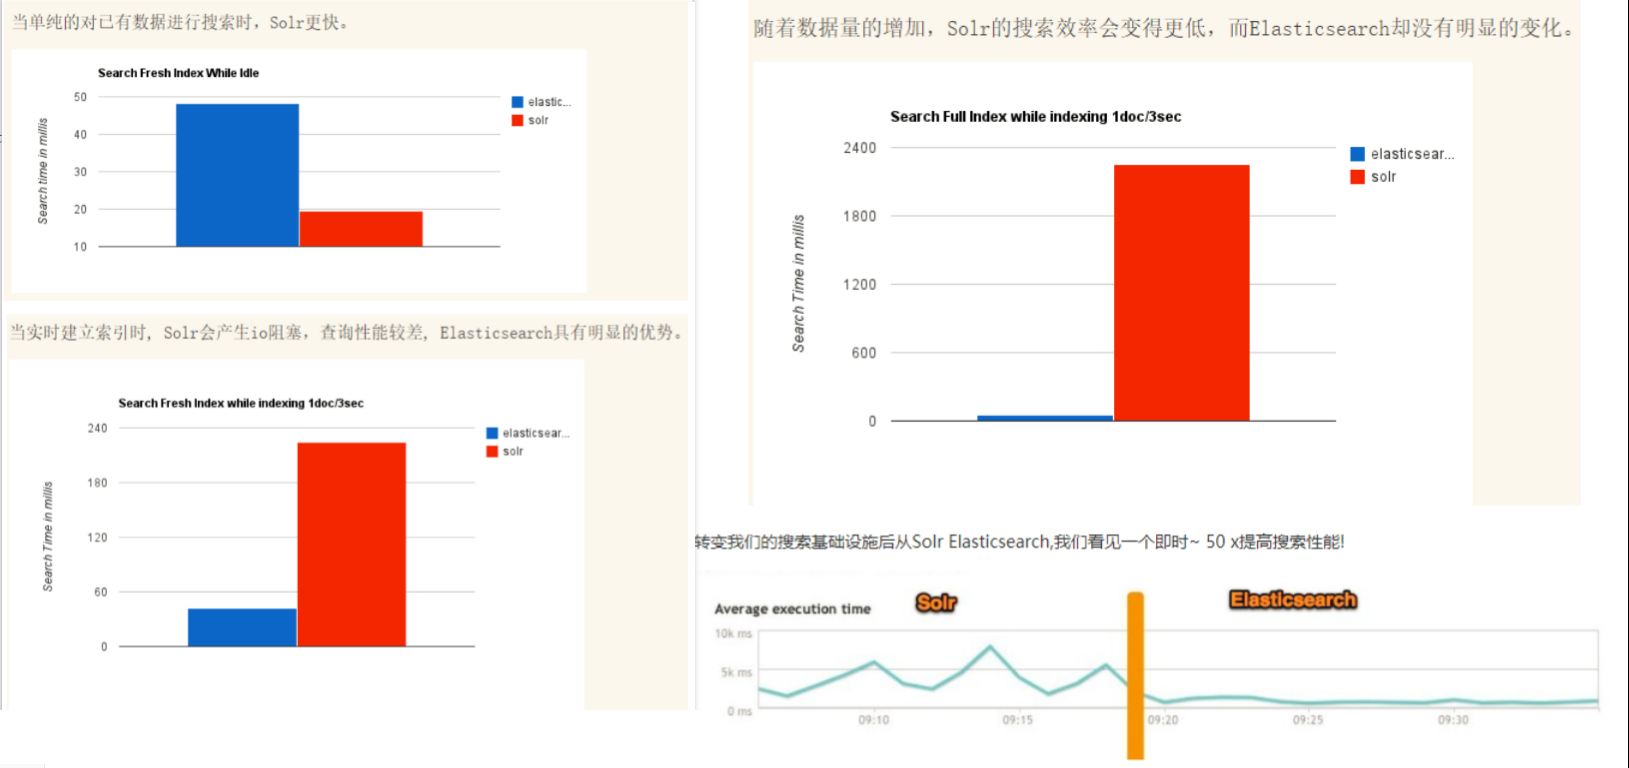Screen dimensions: 1629x768
Task: Click red solr legend swatch in Full Index chart
Action: pyautogui.click(x=1357, y=177)
